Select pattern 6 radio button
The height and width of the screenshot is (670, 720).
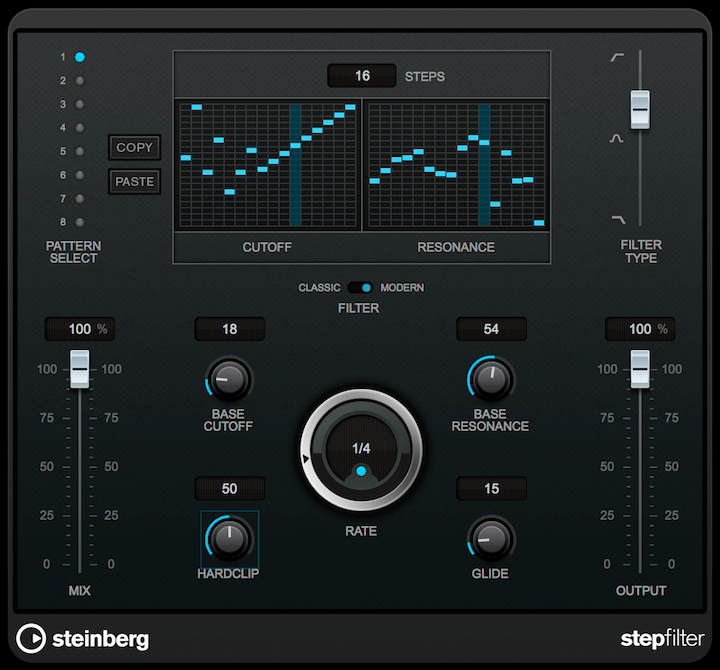pos(80,175)
